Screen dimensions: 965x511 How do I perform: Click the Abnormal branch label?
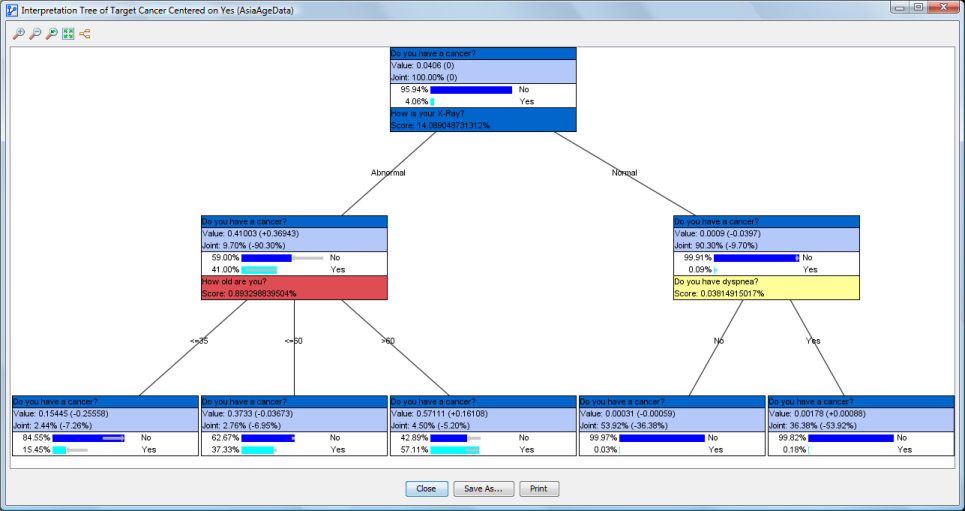tap(388, 172)
